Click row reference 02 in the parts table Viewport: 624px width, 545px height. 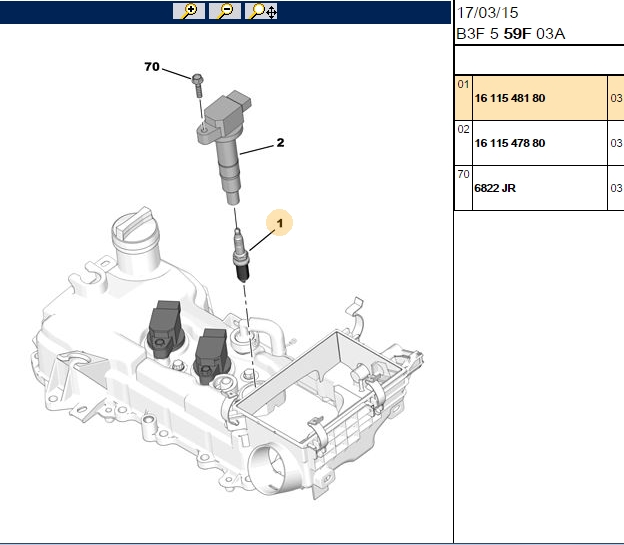click(463, 129)
